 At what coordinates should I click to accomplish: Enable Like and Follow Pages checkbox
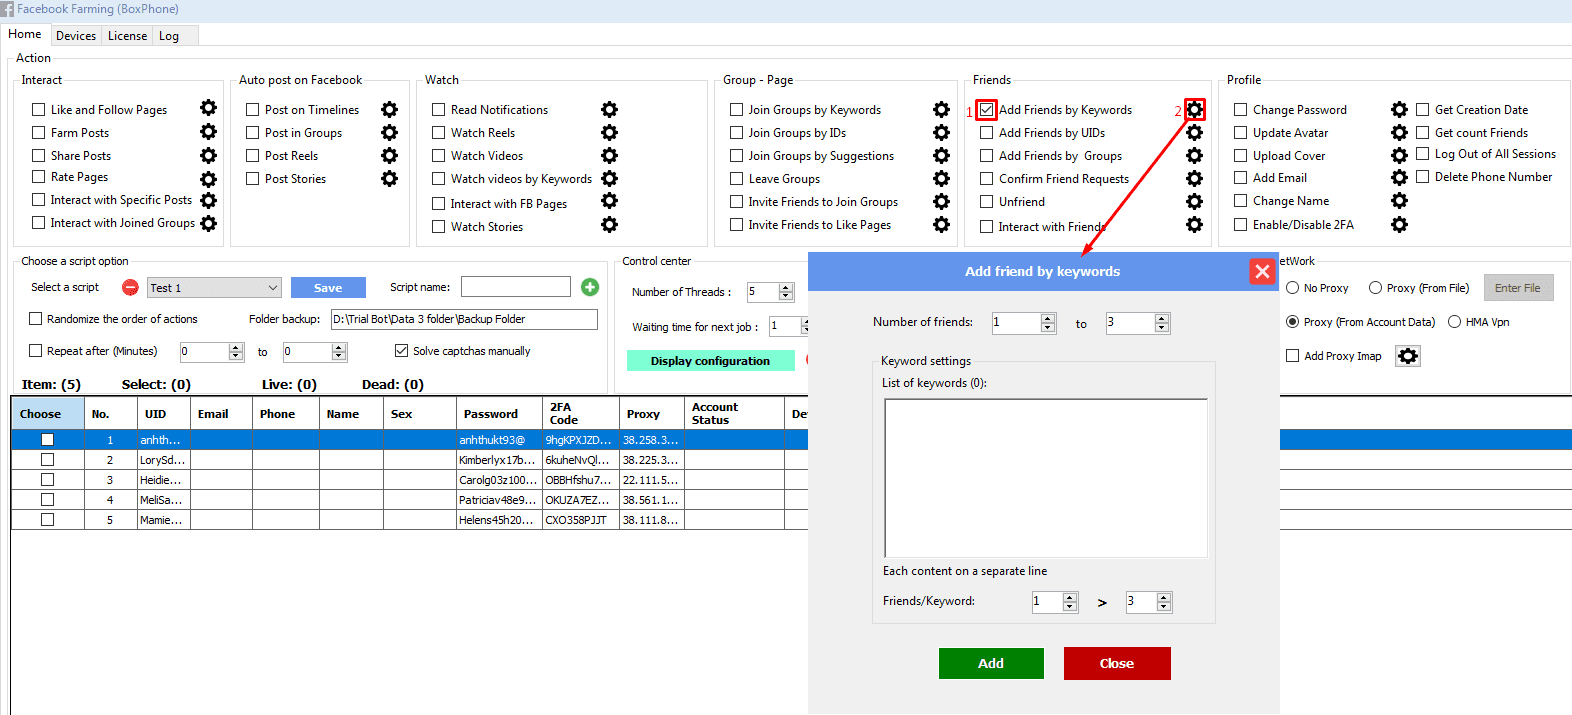39,110
